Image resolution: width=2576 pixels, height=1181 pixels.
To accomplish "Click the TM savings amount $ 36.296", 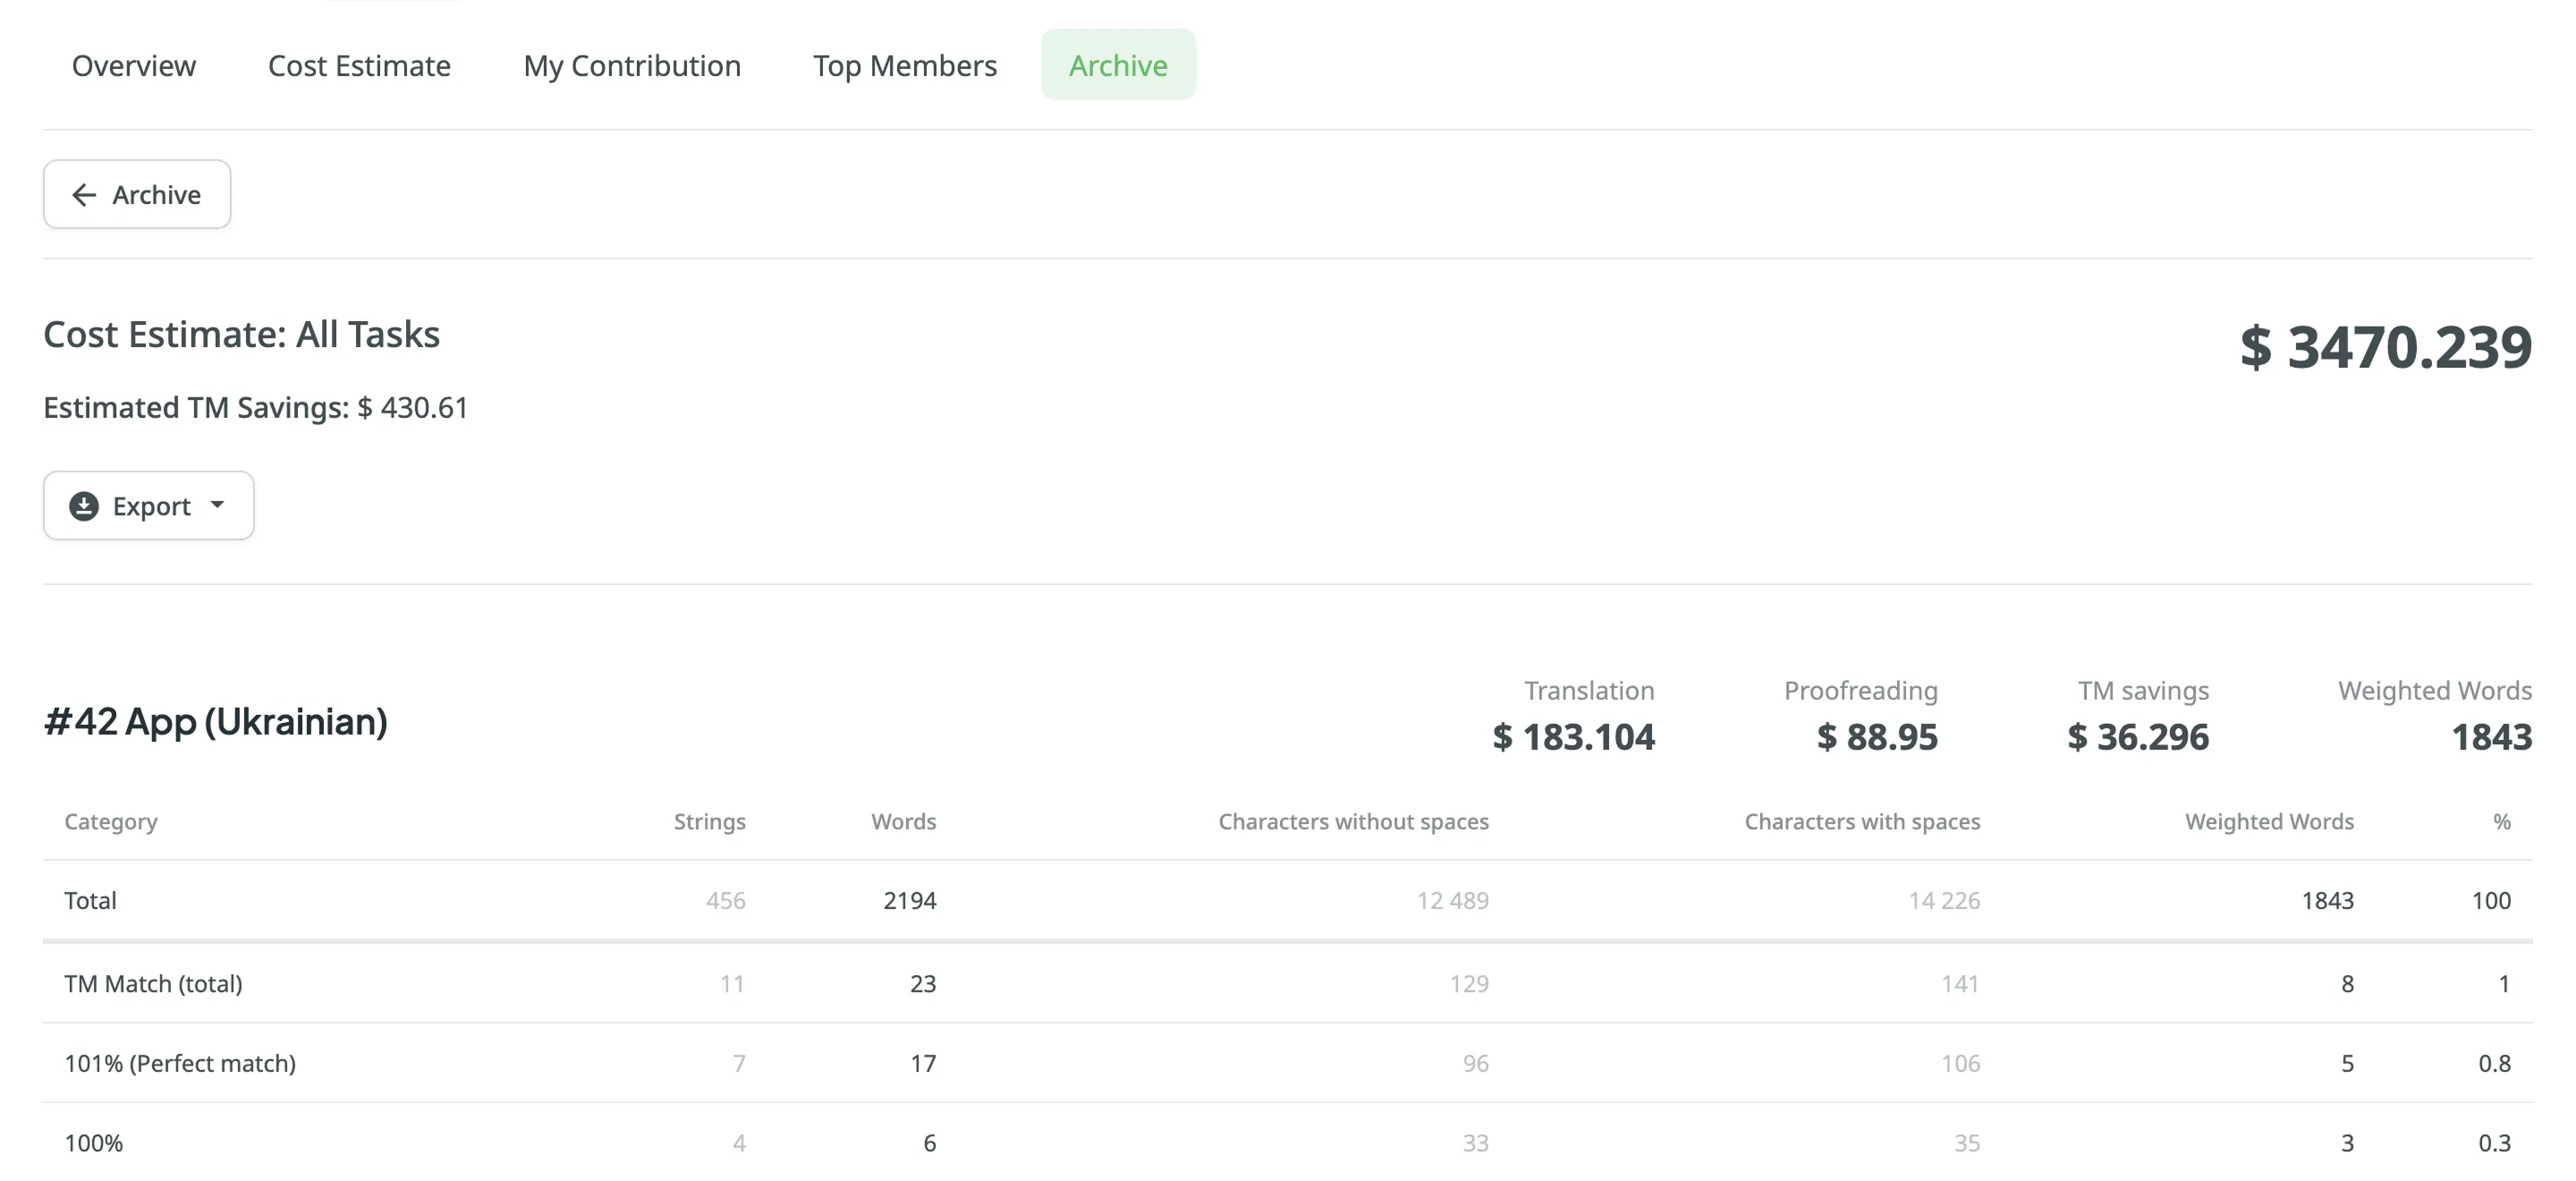I will click(x=2139, y=737).
